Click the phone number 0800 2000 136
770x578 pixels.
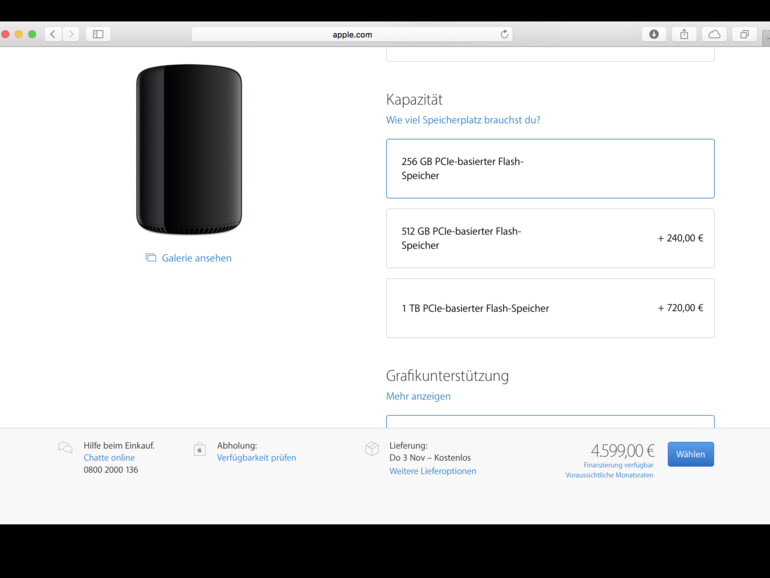[110, 469]
